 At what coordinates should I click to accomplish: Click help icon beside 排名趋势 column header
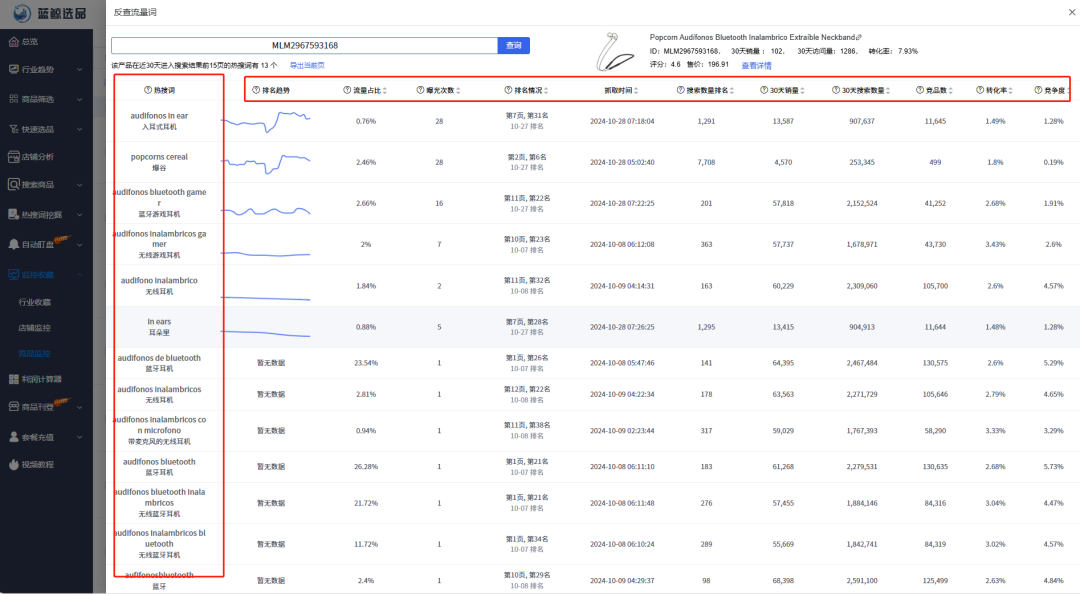pos(256,90)
